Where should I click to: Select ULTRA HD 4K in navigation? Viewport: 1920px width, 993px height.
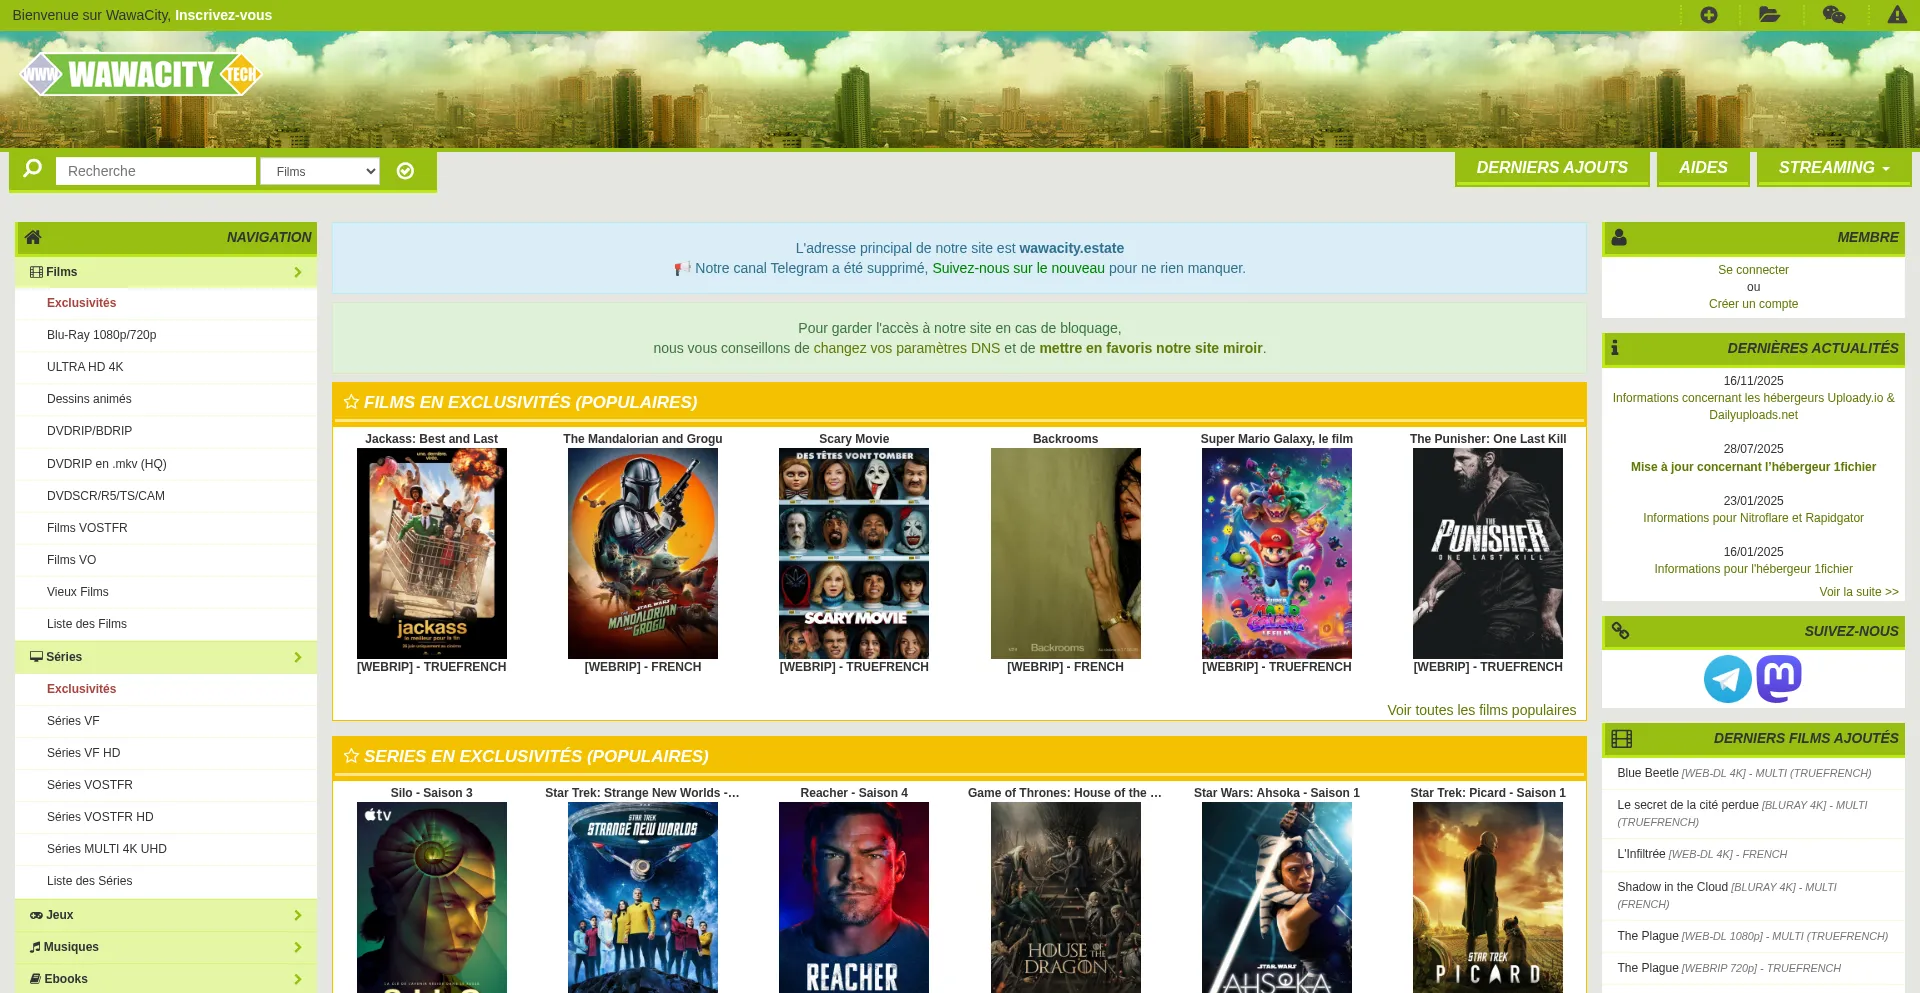click(85, 367)
